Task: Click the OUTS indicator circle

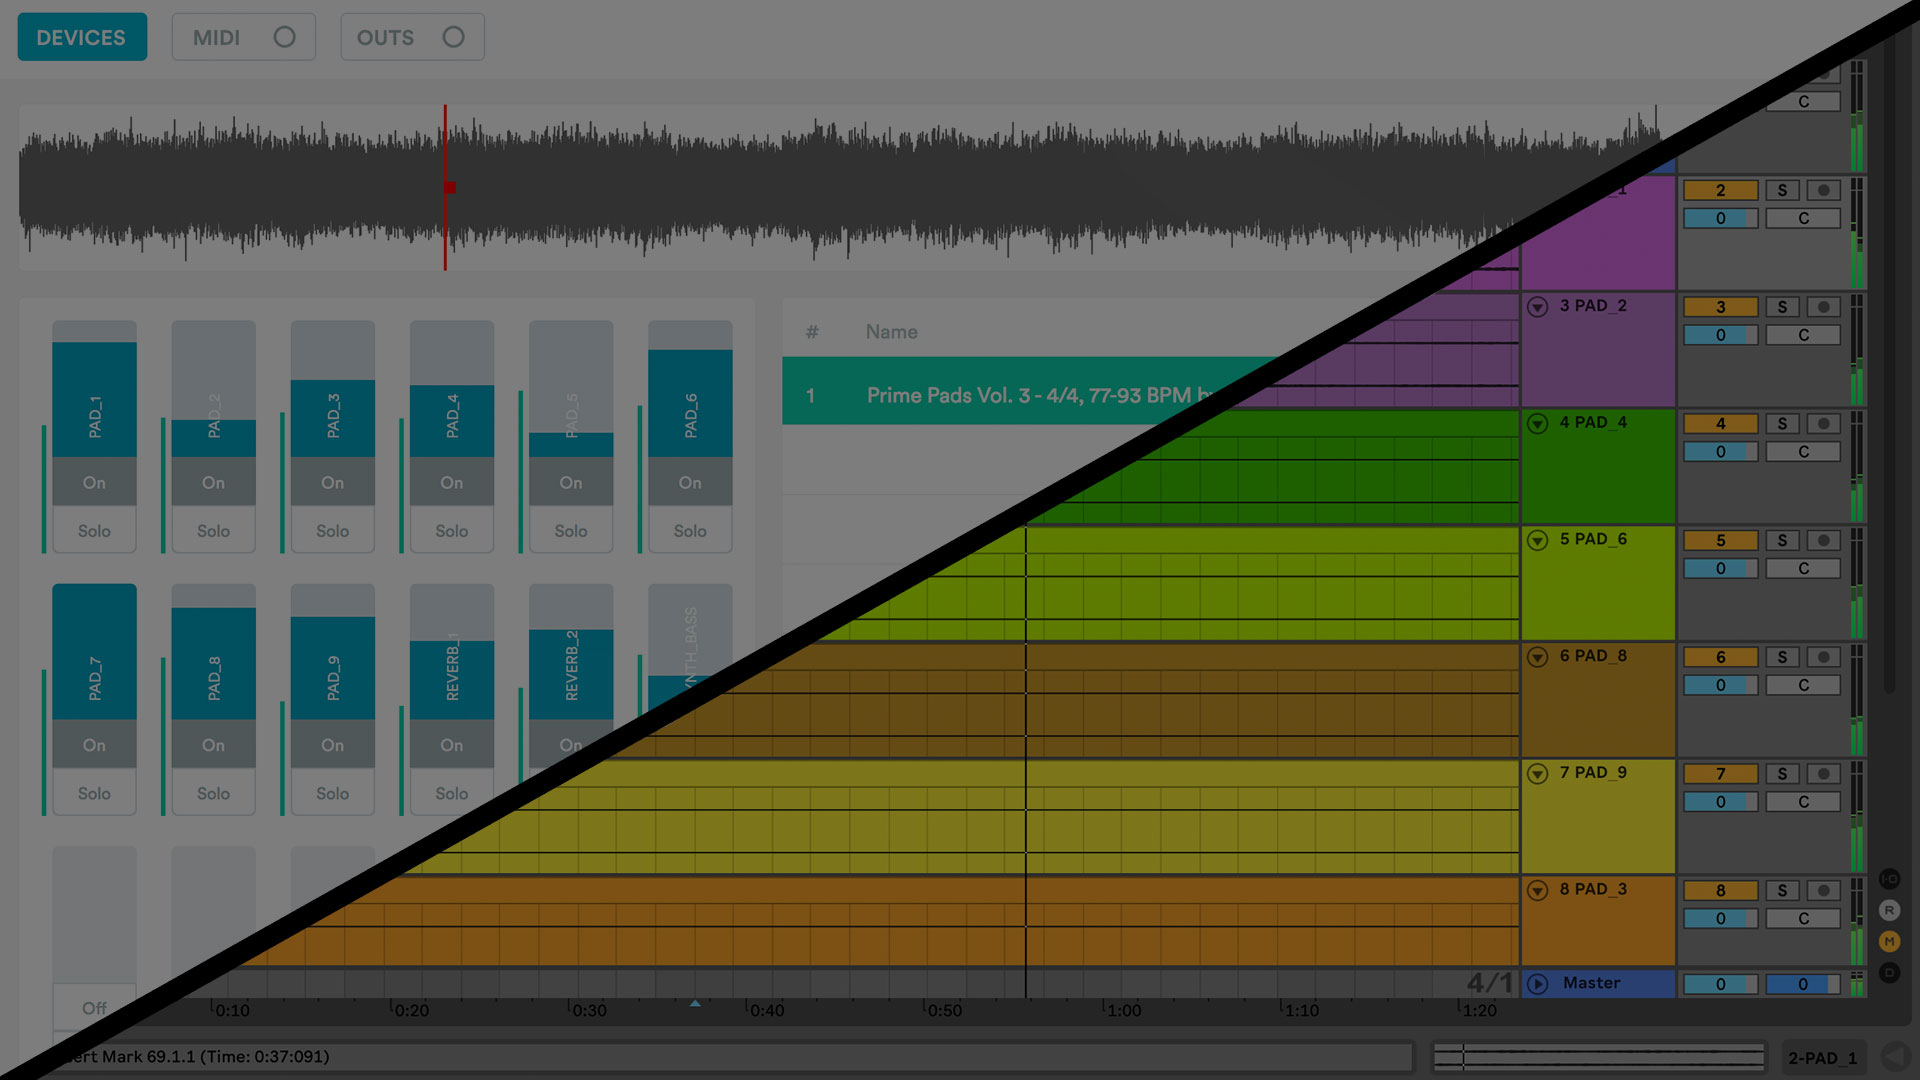Action: pos(454,37)
